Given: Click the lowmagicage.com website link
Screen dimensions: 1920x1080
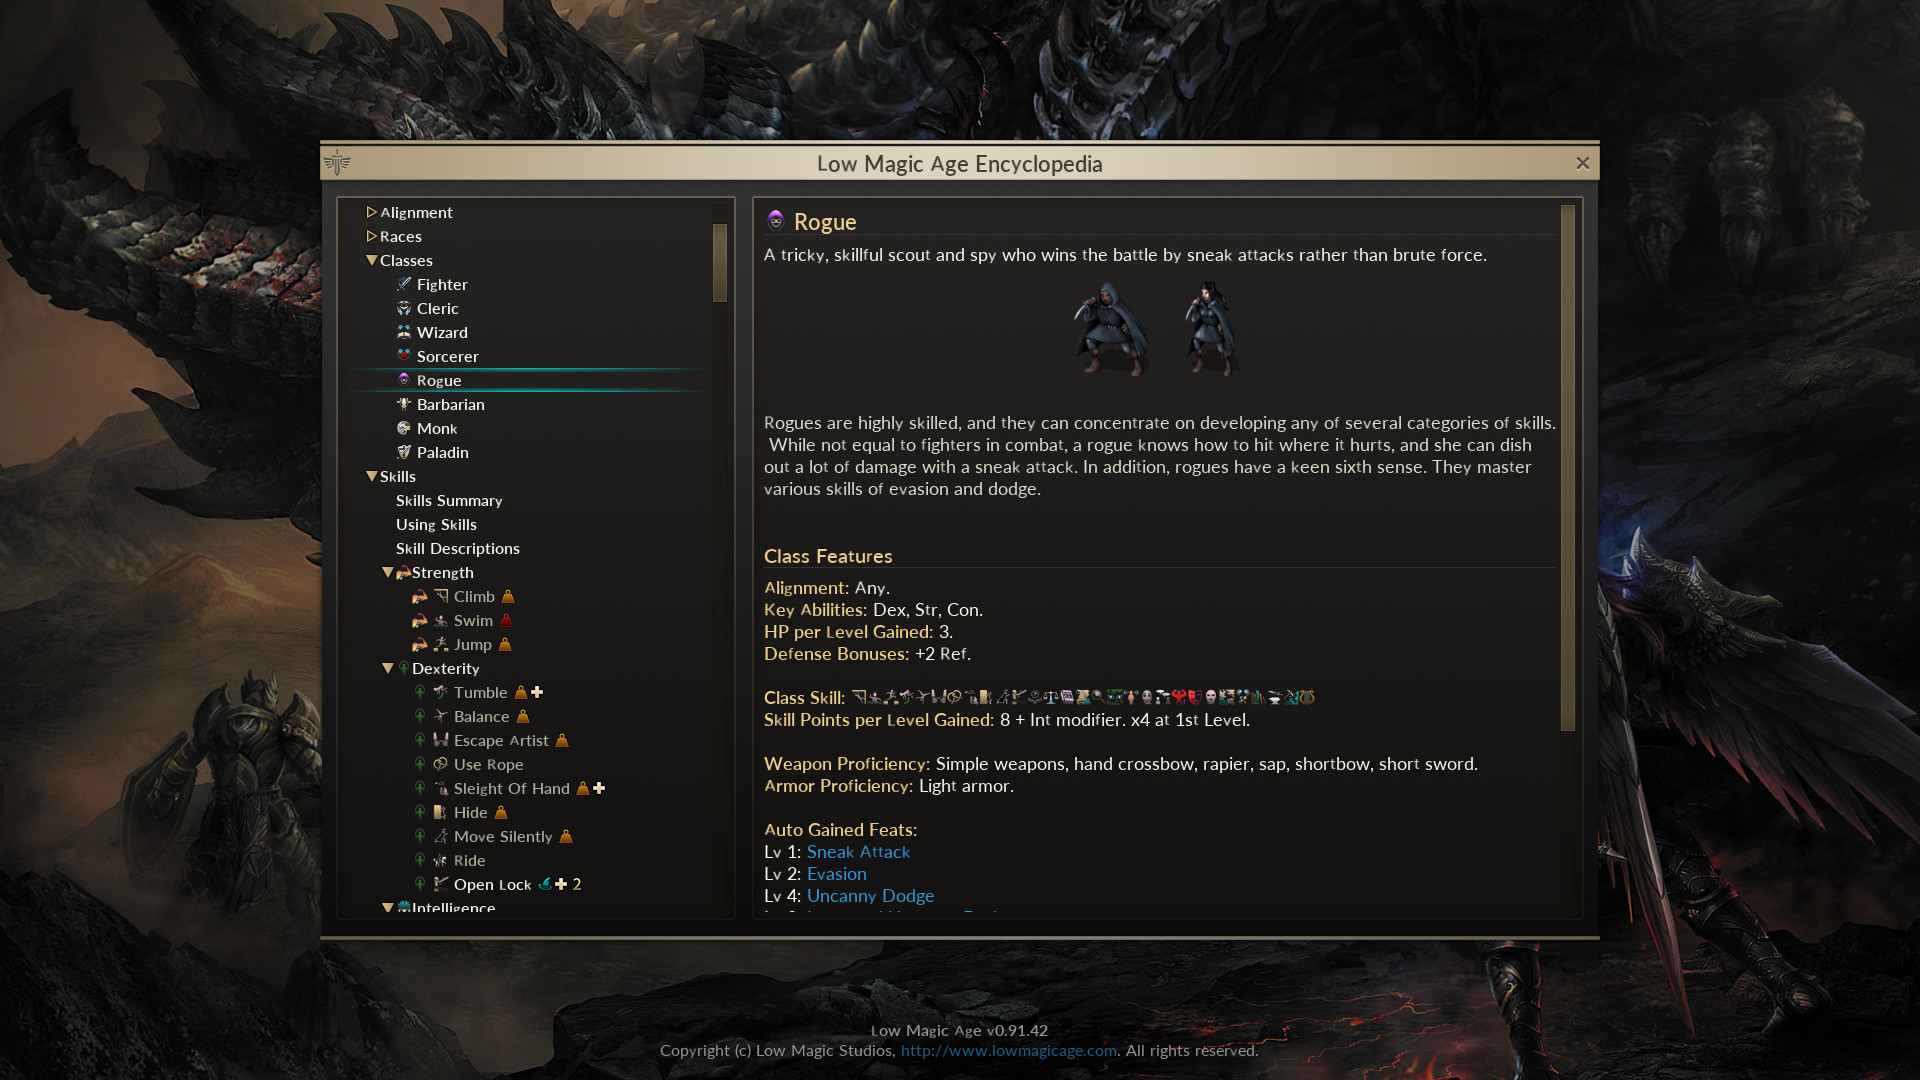Looking at the screenshot, I should coord(1008,1051).
